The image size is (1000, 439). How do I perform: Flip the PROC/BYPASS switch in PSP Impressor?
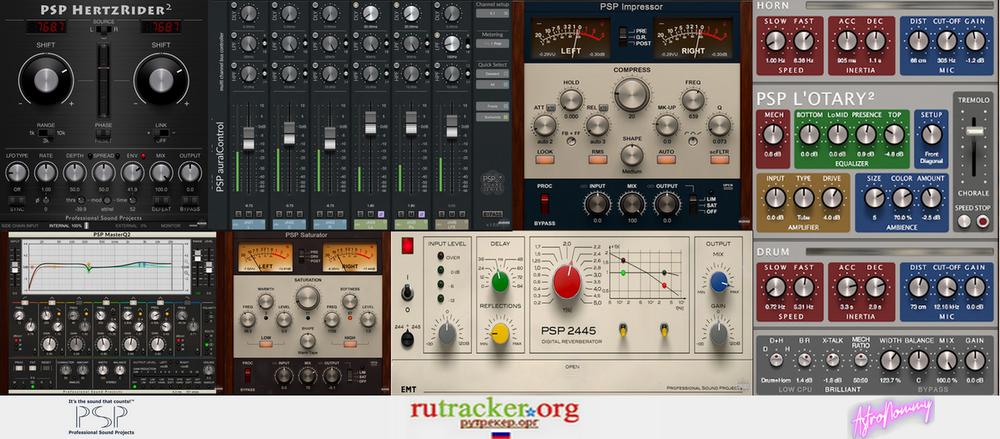coord(545,204)
